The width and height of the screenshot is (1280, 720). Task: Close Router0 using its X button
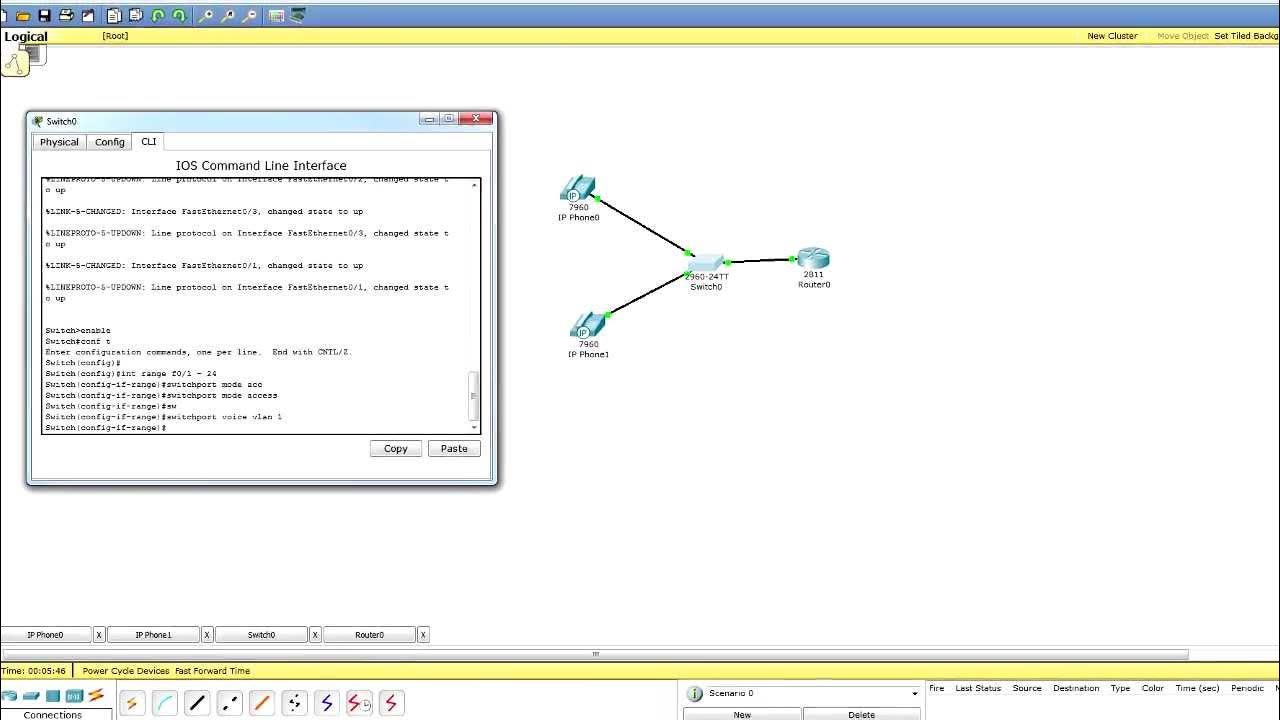(423, 635)
